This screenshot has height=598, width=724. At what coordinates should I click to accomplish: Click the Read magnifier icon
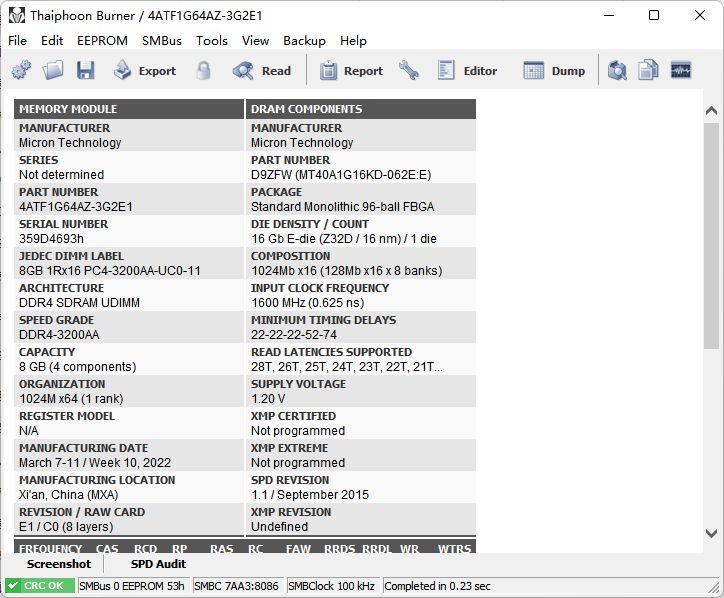click(x=243, y=71)
